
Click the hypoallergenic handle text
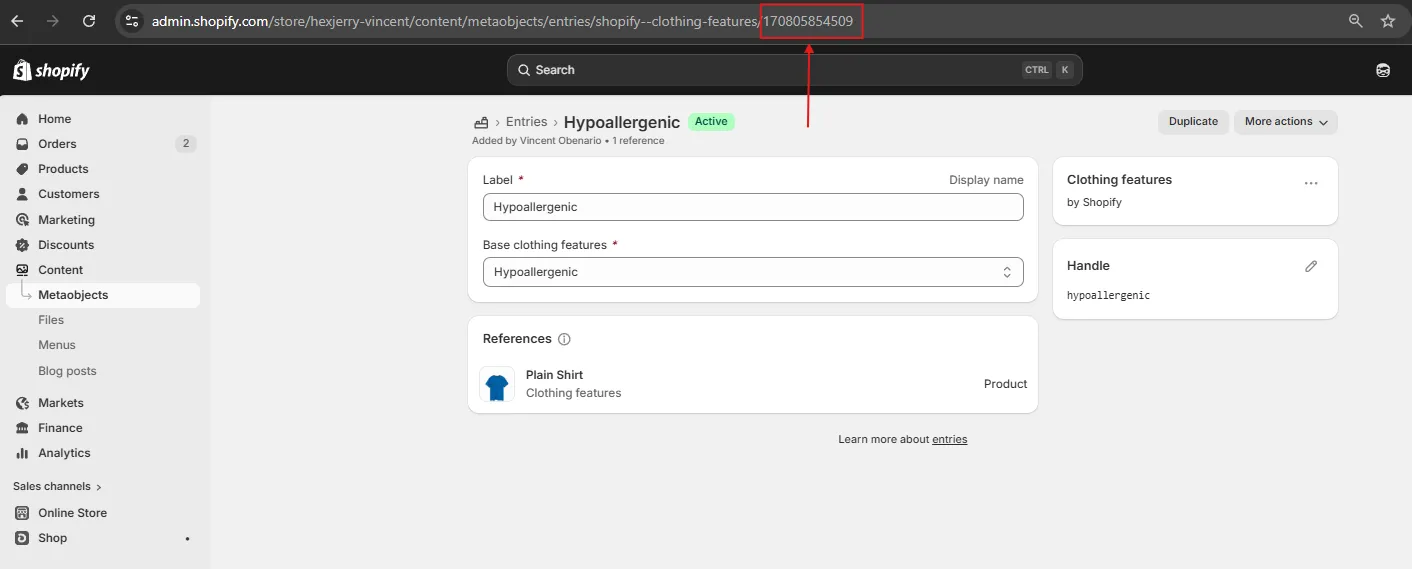click(x=1108, y=296)
